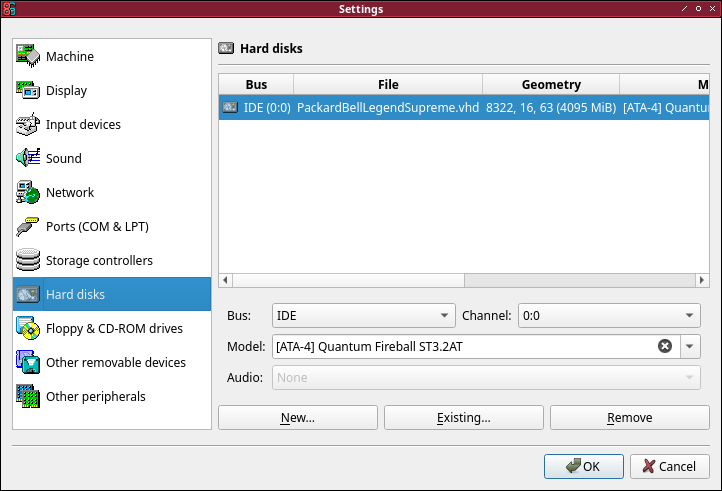Click the horizontal scrollbar left arrow

[x=226, y=280]
